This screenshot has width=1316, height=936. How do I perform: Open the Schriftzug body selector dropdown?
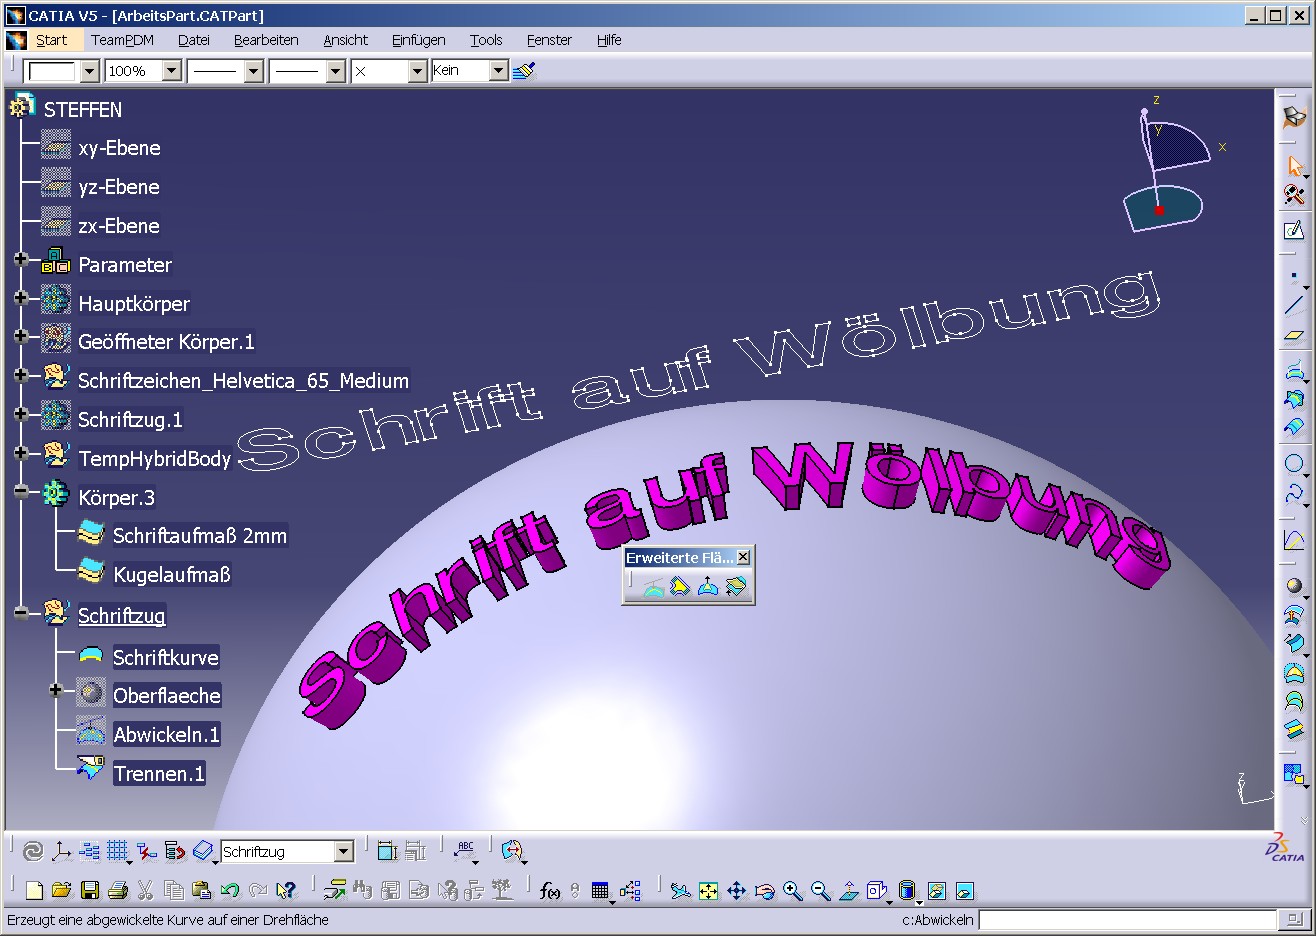[x=344, y=851]
